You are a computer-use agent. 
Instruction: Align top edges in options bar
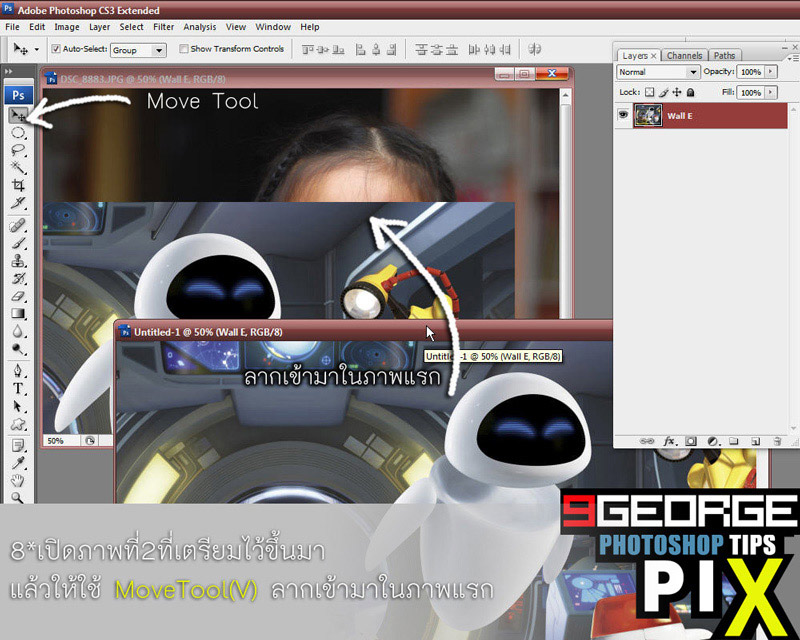[x=308, y=50]
